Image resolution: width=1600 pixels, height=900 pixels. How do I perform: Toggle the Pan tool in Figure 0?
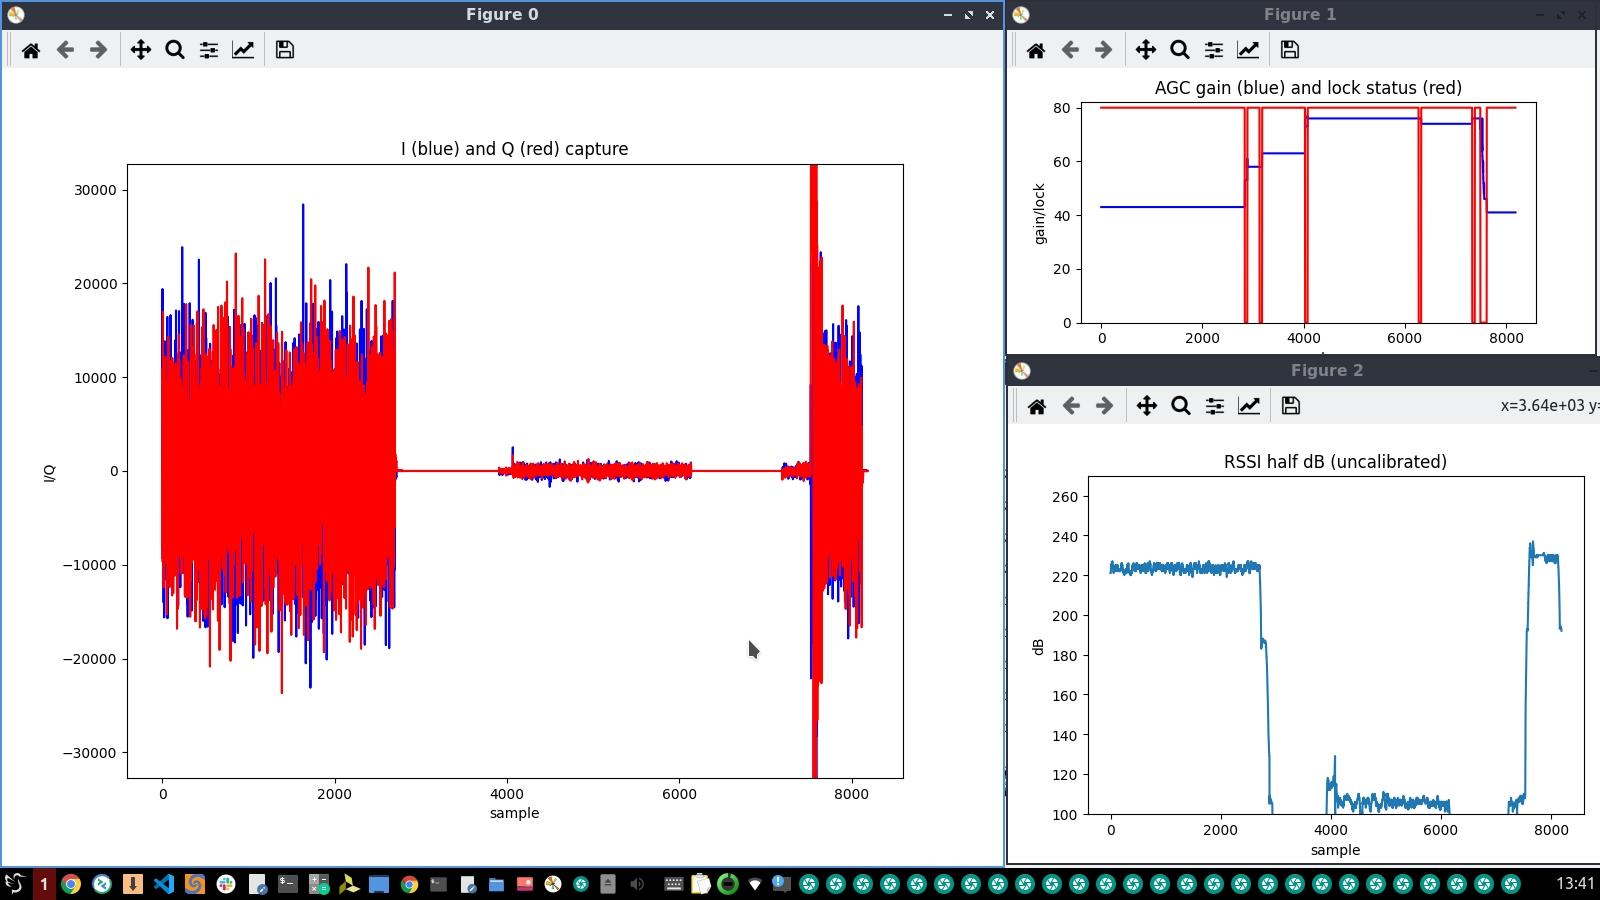coord(141,50)
